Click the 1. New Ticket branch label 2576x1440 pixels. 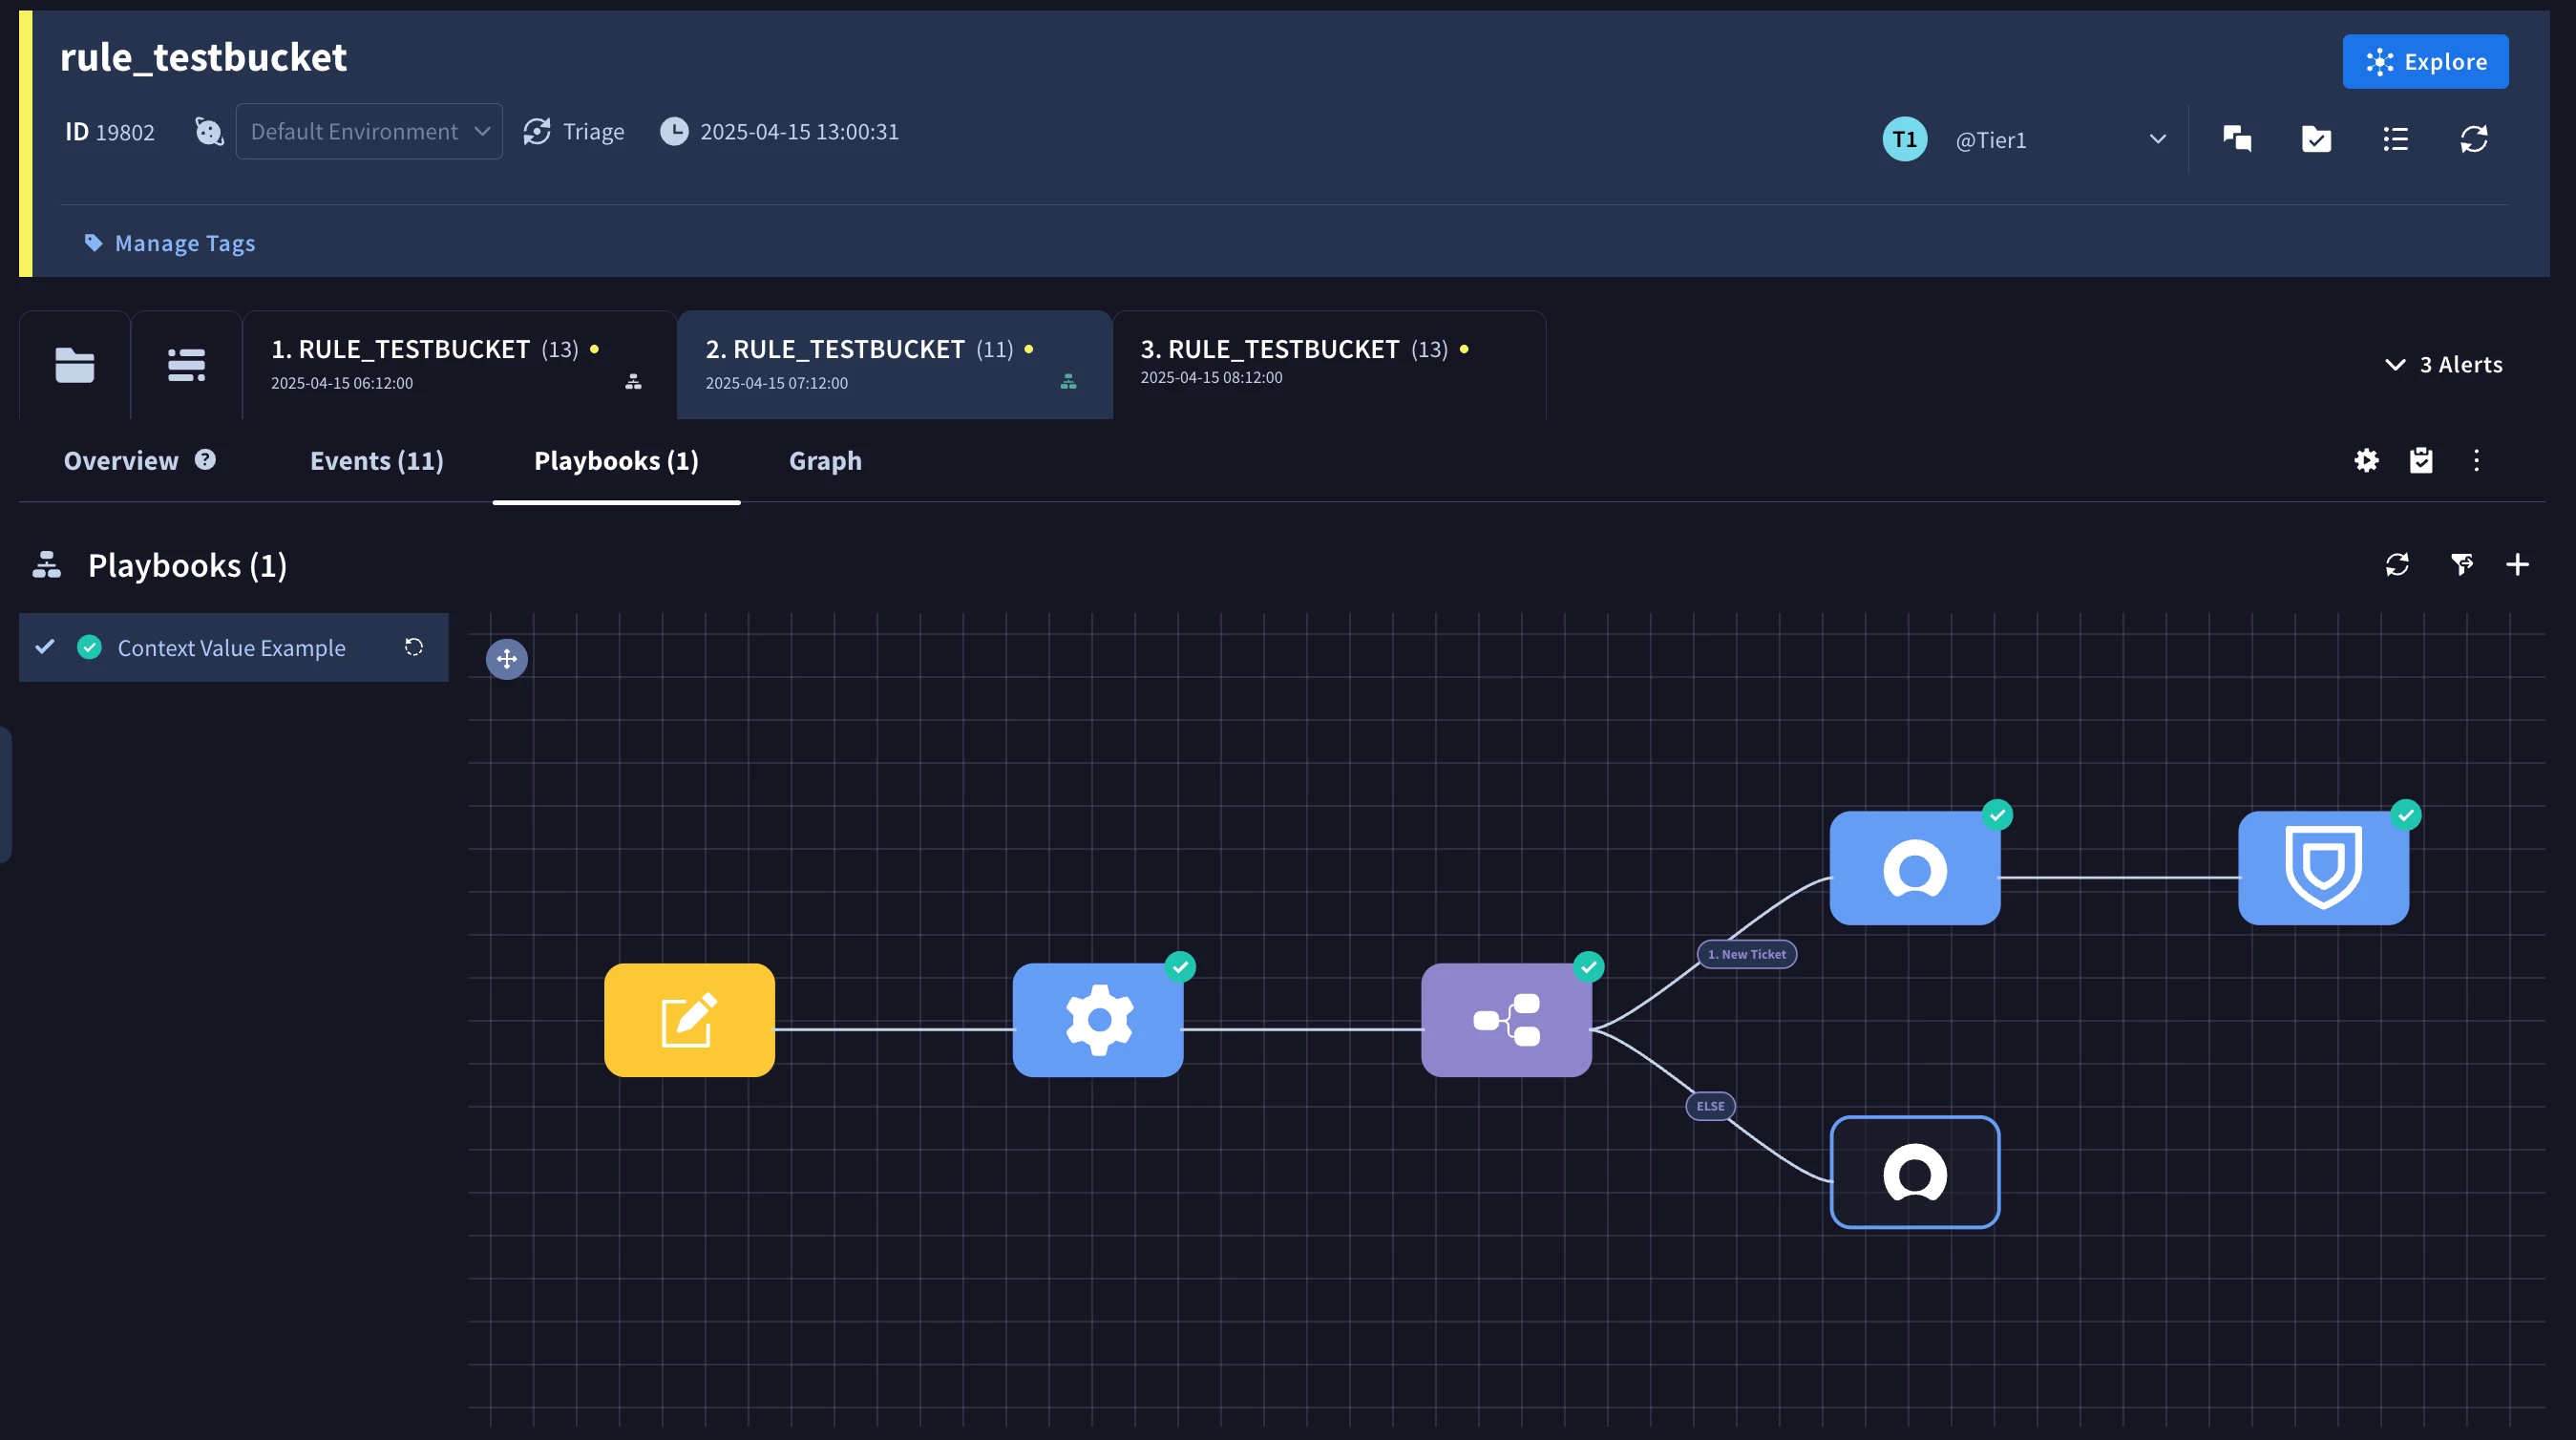(1746, 954)
